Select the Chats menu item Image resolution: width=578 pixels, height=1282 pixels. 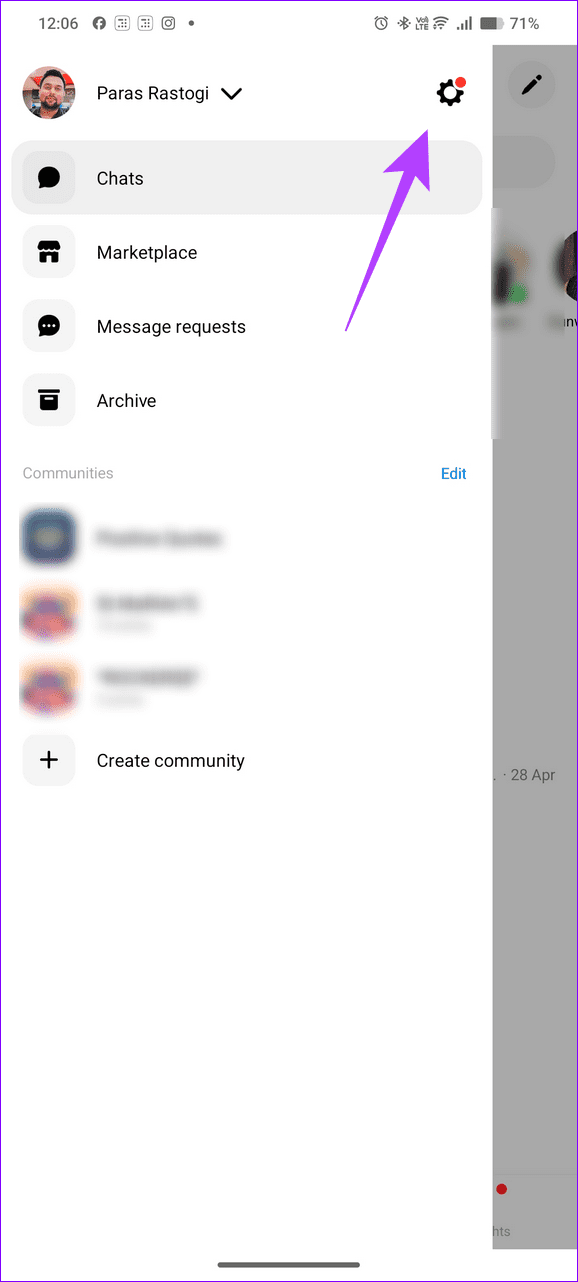(247, 178)
